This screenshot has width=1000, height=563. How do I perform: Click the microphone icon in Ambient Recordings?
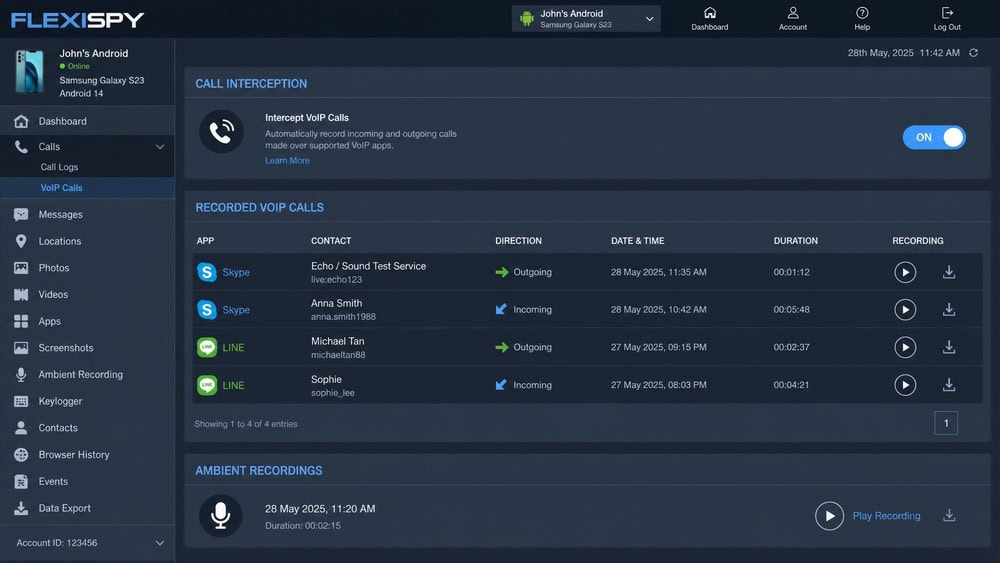tap(221, 516)
